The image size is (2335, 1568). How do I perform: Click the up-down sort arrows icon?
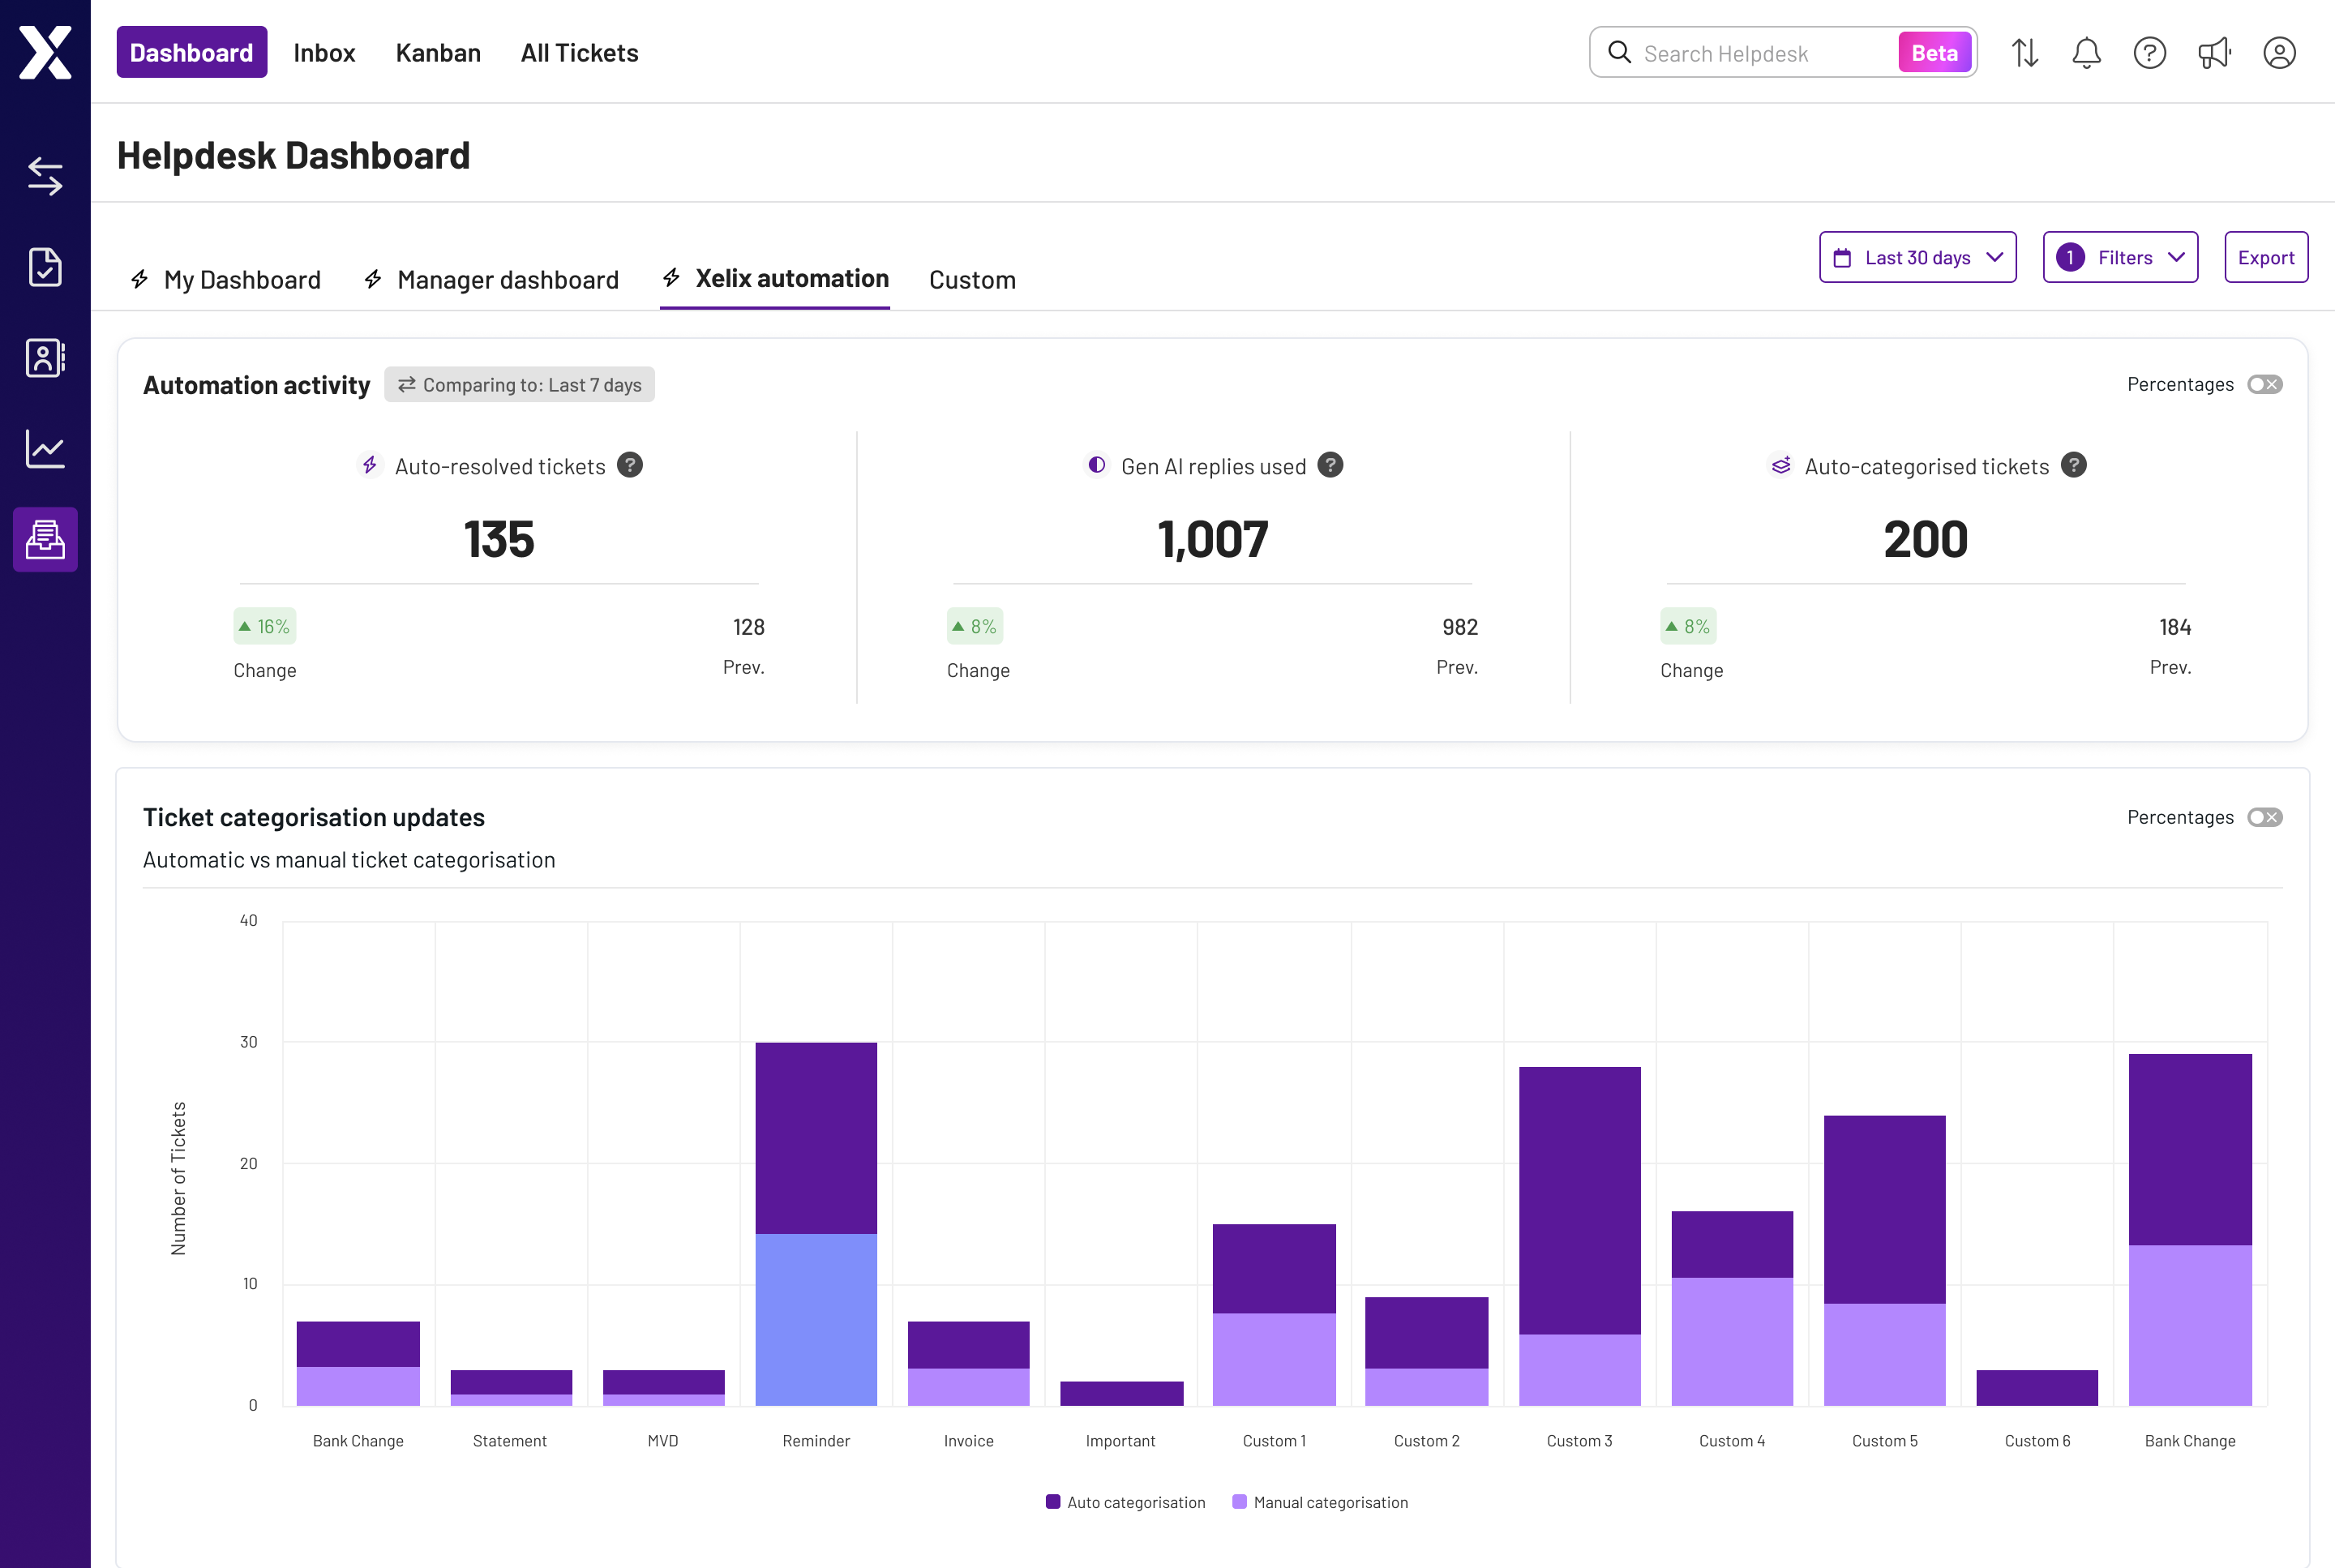coord(2025,52)
